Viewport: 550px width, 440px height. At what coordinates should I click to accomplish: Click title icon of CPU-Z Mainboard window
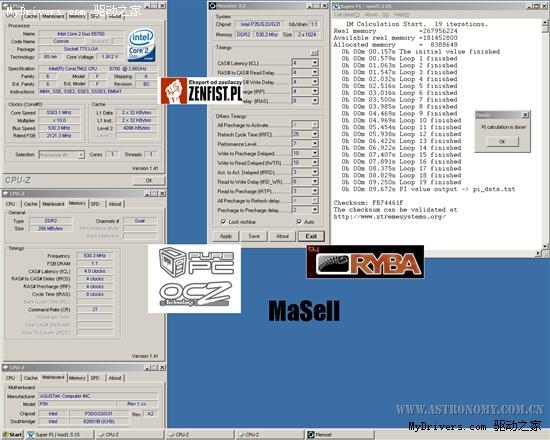coord(5,367)
